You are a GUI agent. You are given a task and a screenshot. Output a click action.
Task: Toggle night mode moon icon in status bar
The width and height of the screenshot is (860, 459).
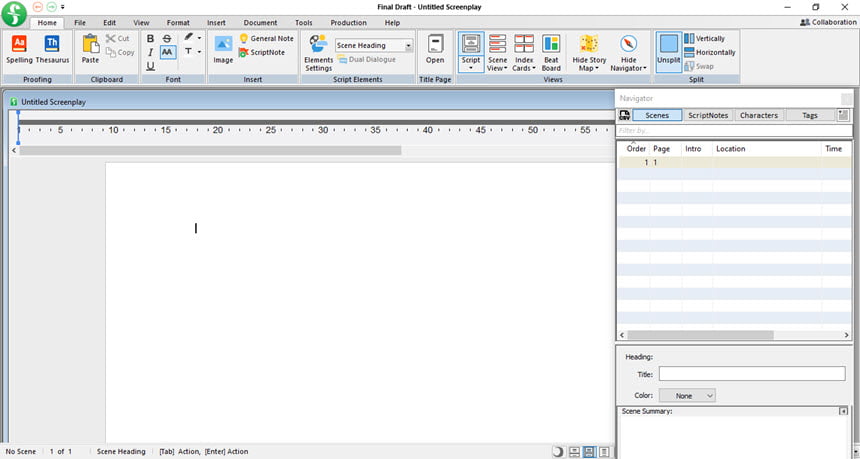558,452
